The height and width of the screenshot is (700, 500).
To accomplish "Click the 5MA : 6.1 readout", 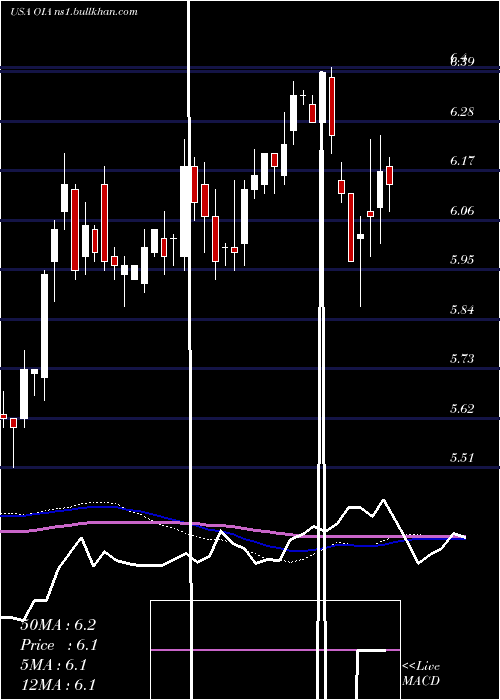I will point(54,665).
